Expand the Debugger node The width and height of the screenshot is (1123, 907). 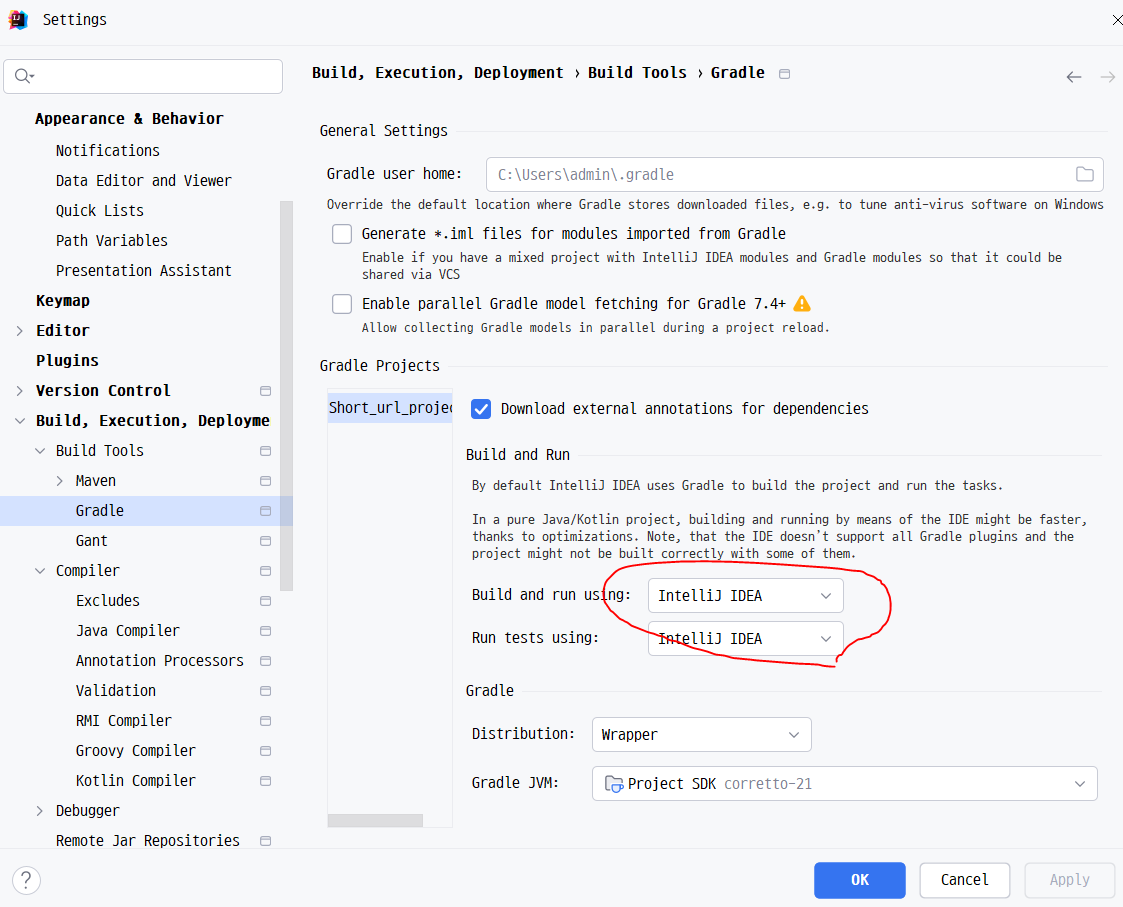click(40, 811)
